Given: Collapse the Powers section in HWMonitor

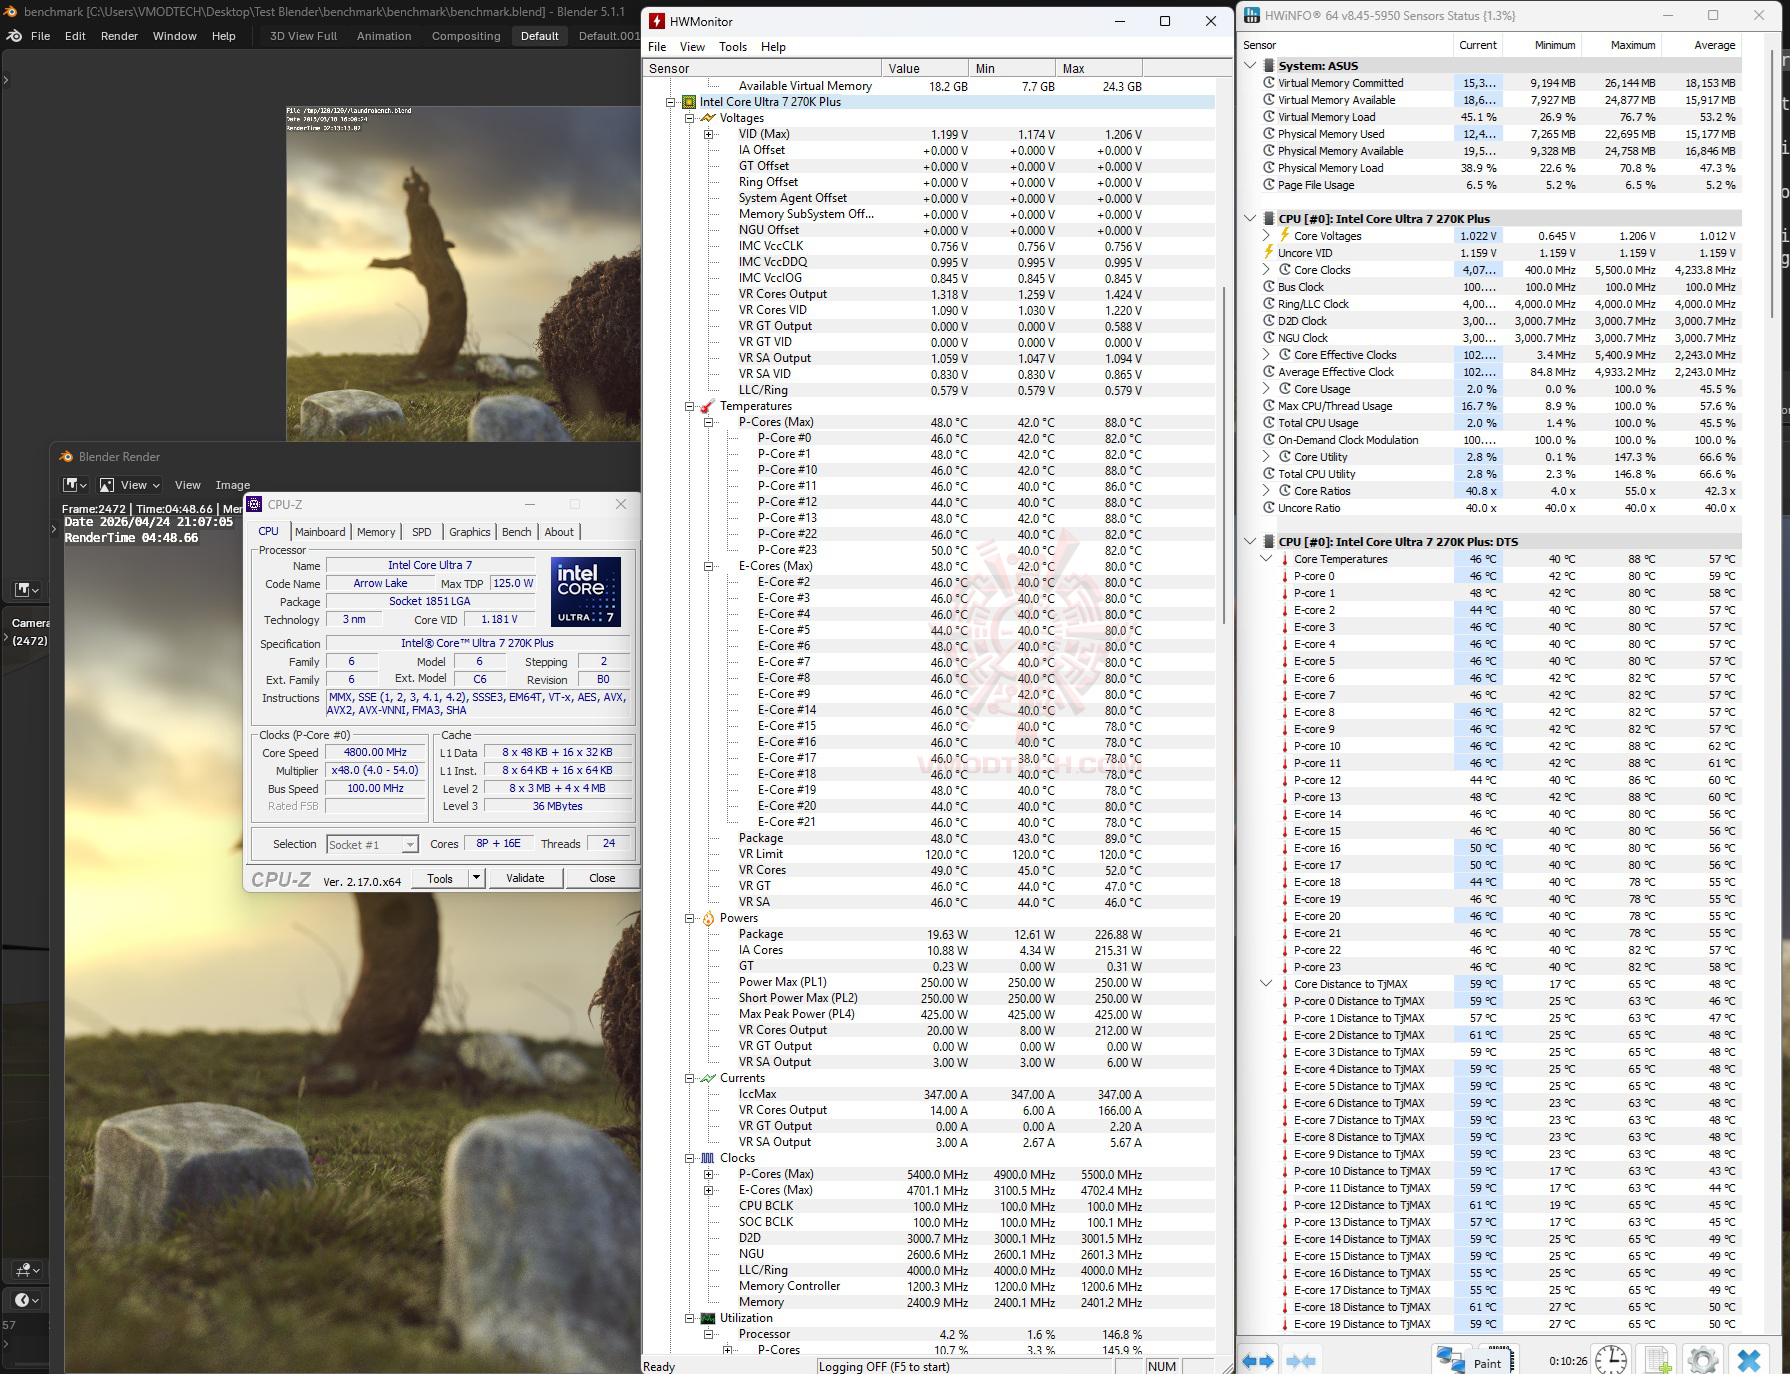Looking at the screenshot, I should pos(689,918).
